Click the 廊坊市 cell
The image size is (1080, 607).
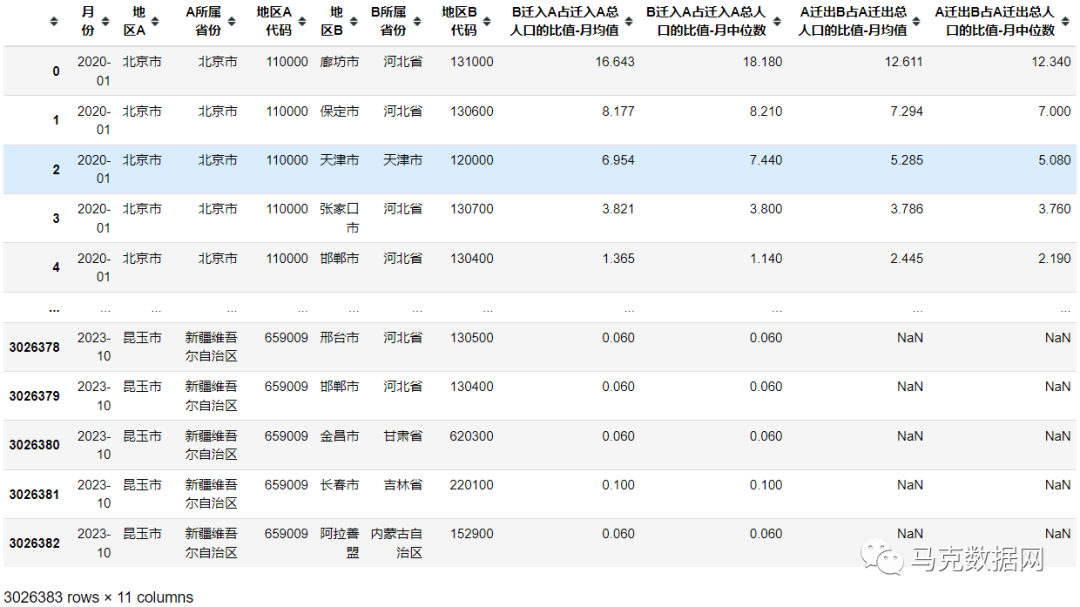coord(340,62)
